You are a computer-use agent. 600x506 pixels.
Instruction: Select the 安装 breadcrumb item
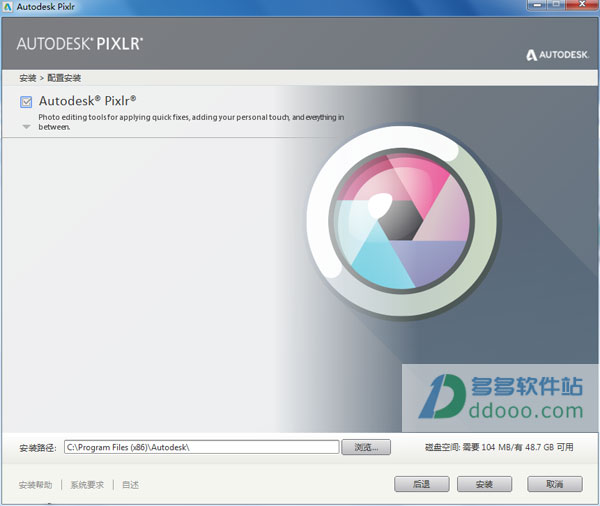(x=28, y=78)
